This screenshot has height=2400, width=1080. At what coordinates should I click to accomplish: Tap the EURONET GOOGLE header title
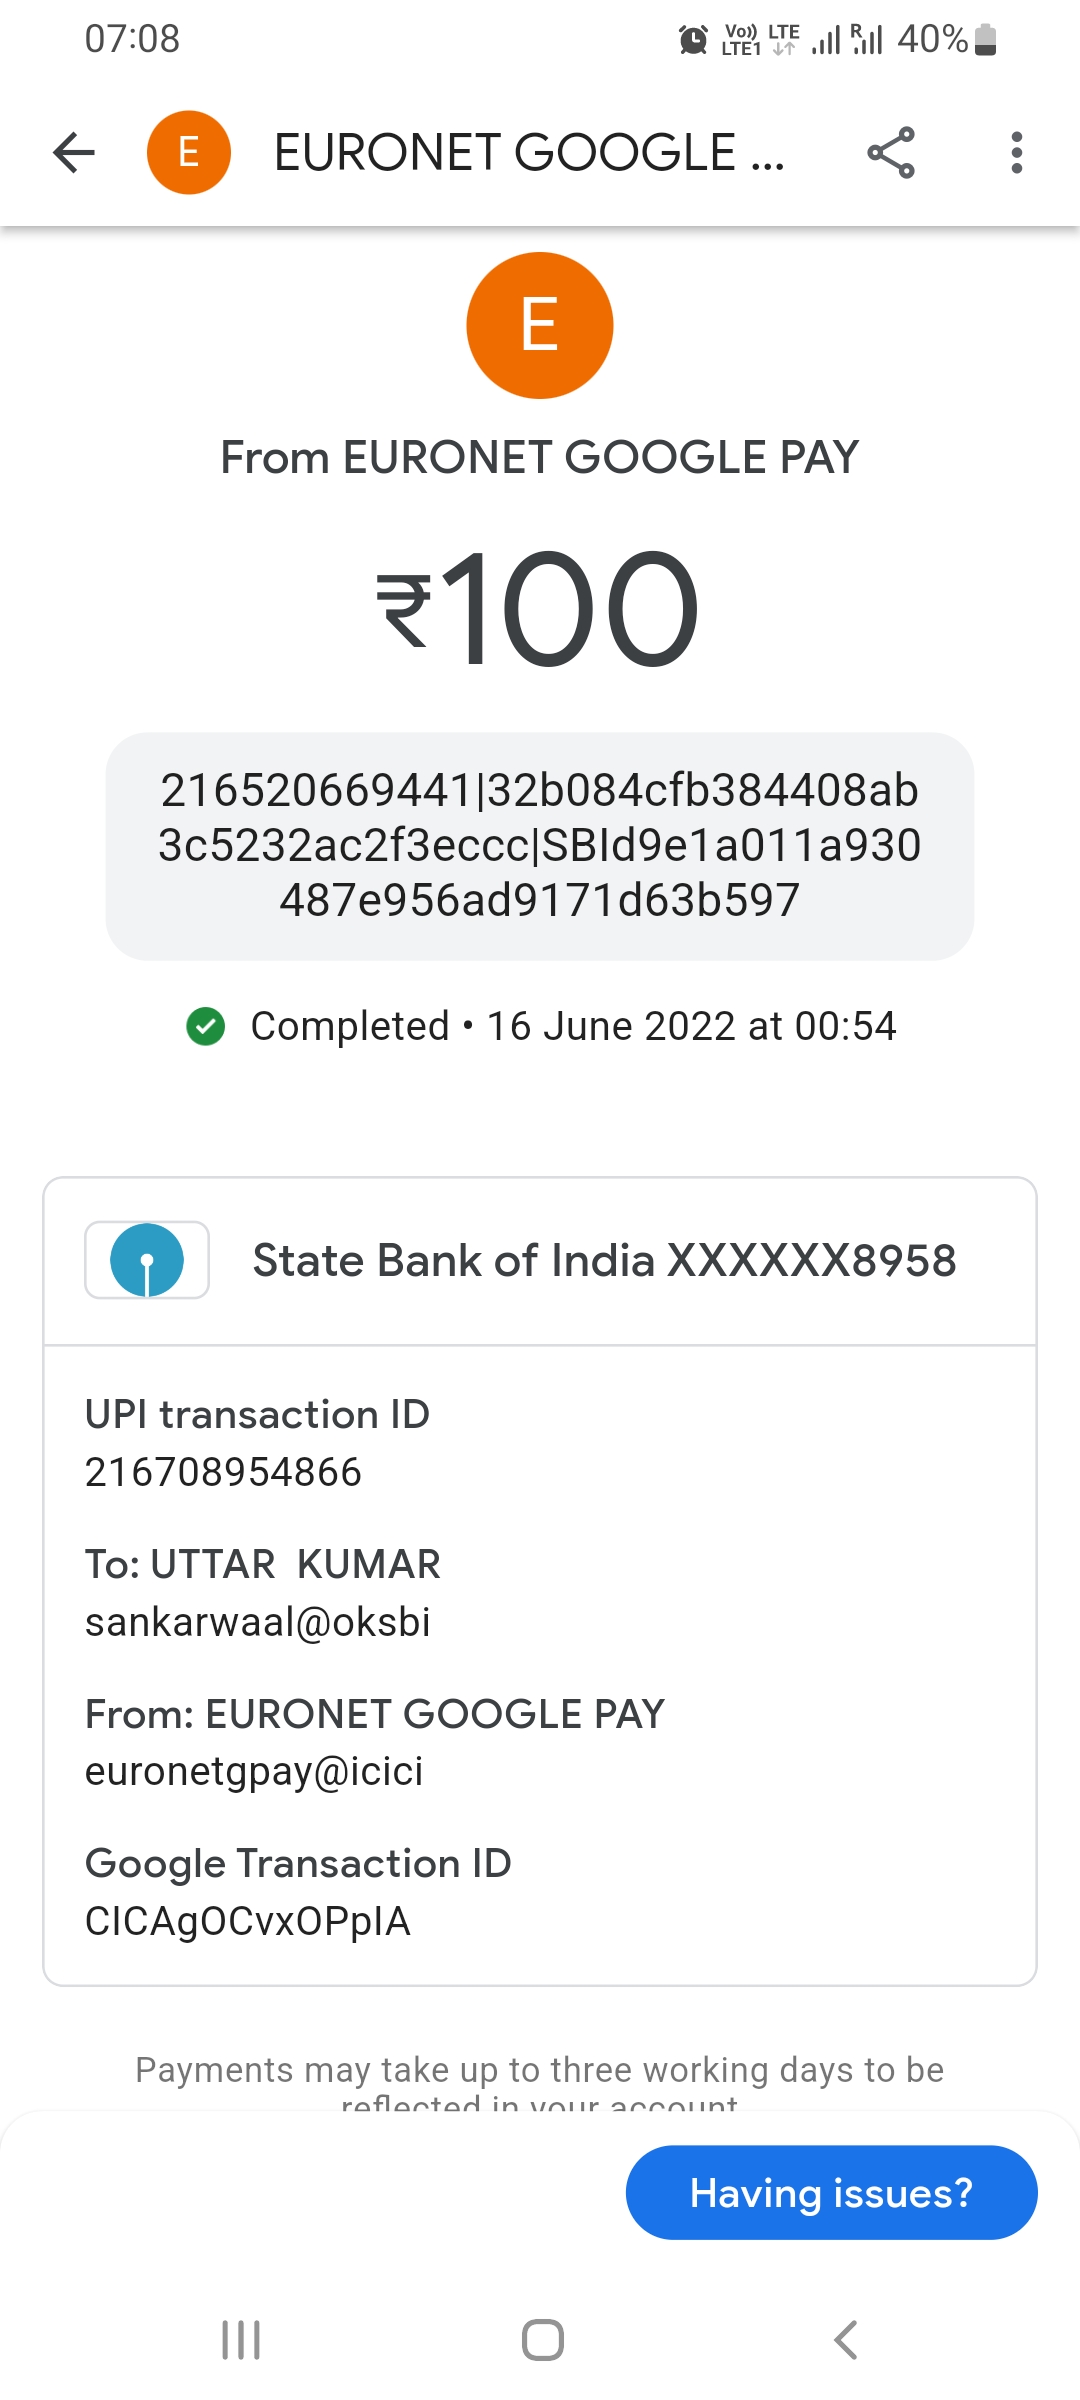tap(529, 153)
